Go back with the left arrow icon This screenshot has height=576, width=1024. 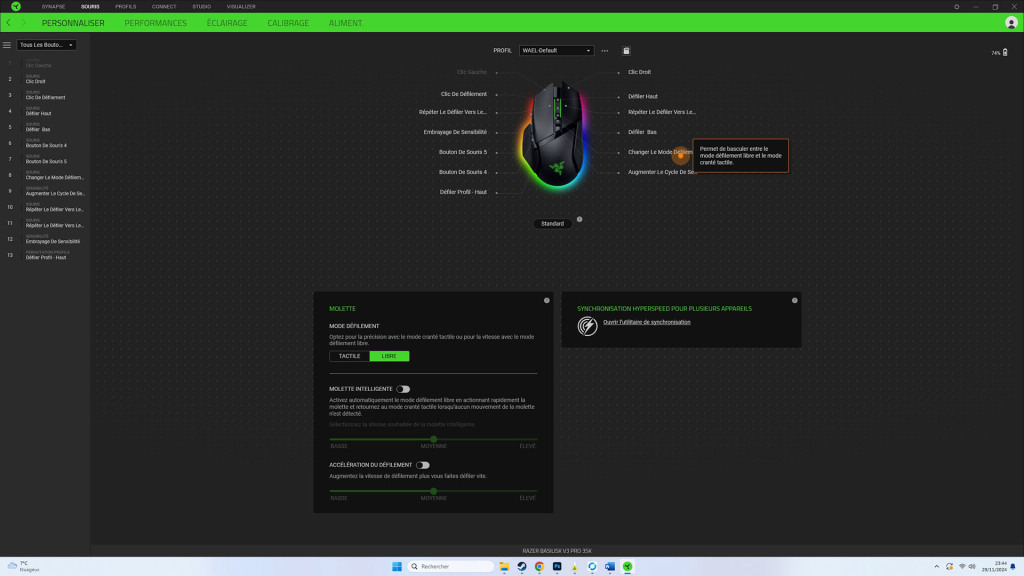[8, 23]
